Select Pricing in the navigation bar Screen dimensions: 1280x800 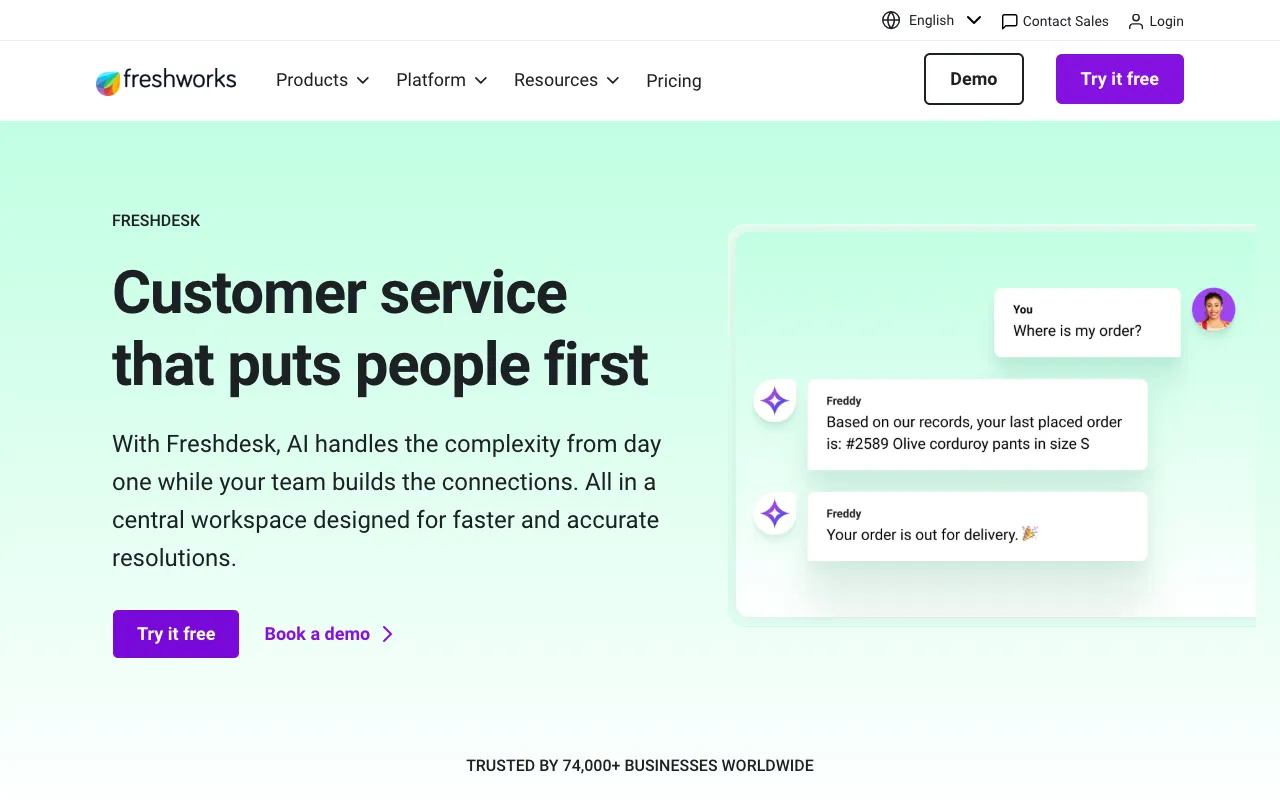(x=673, y=81)
